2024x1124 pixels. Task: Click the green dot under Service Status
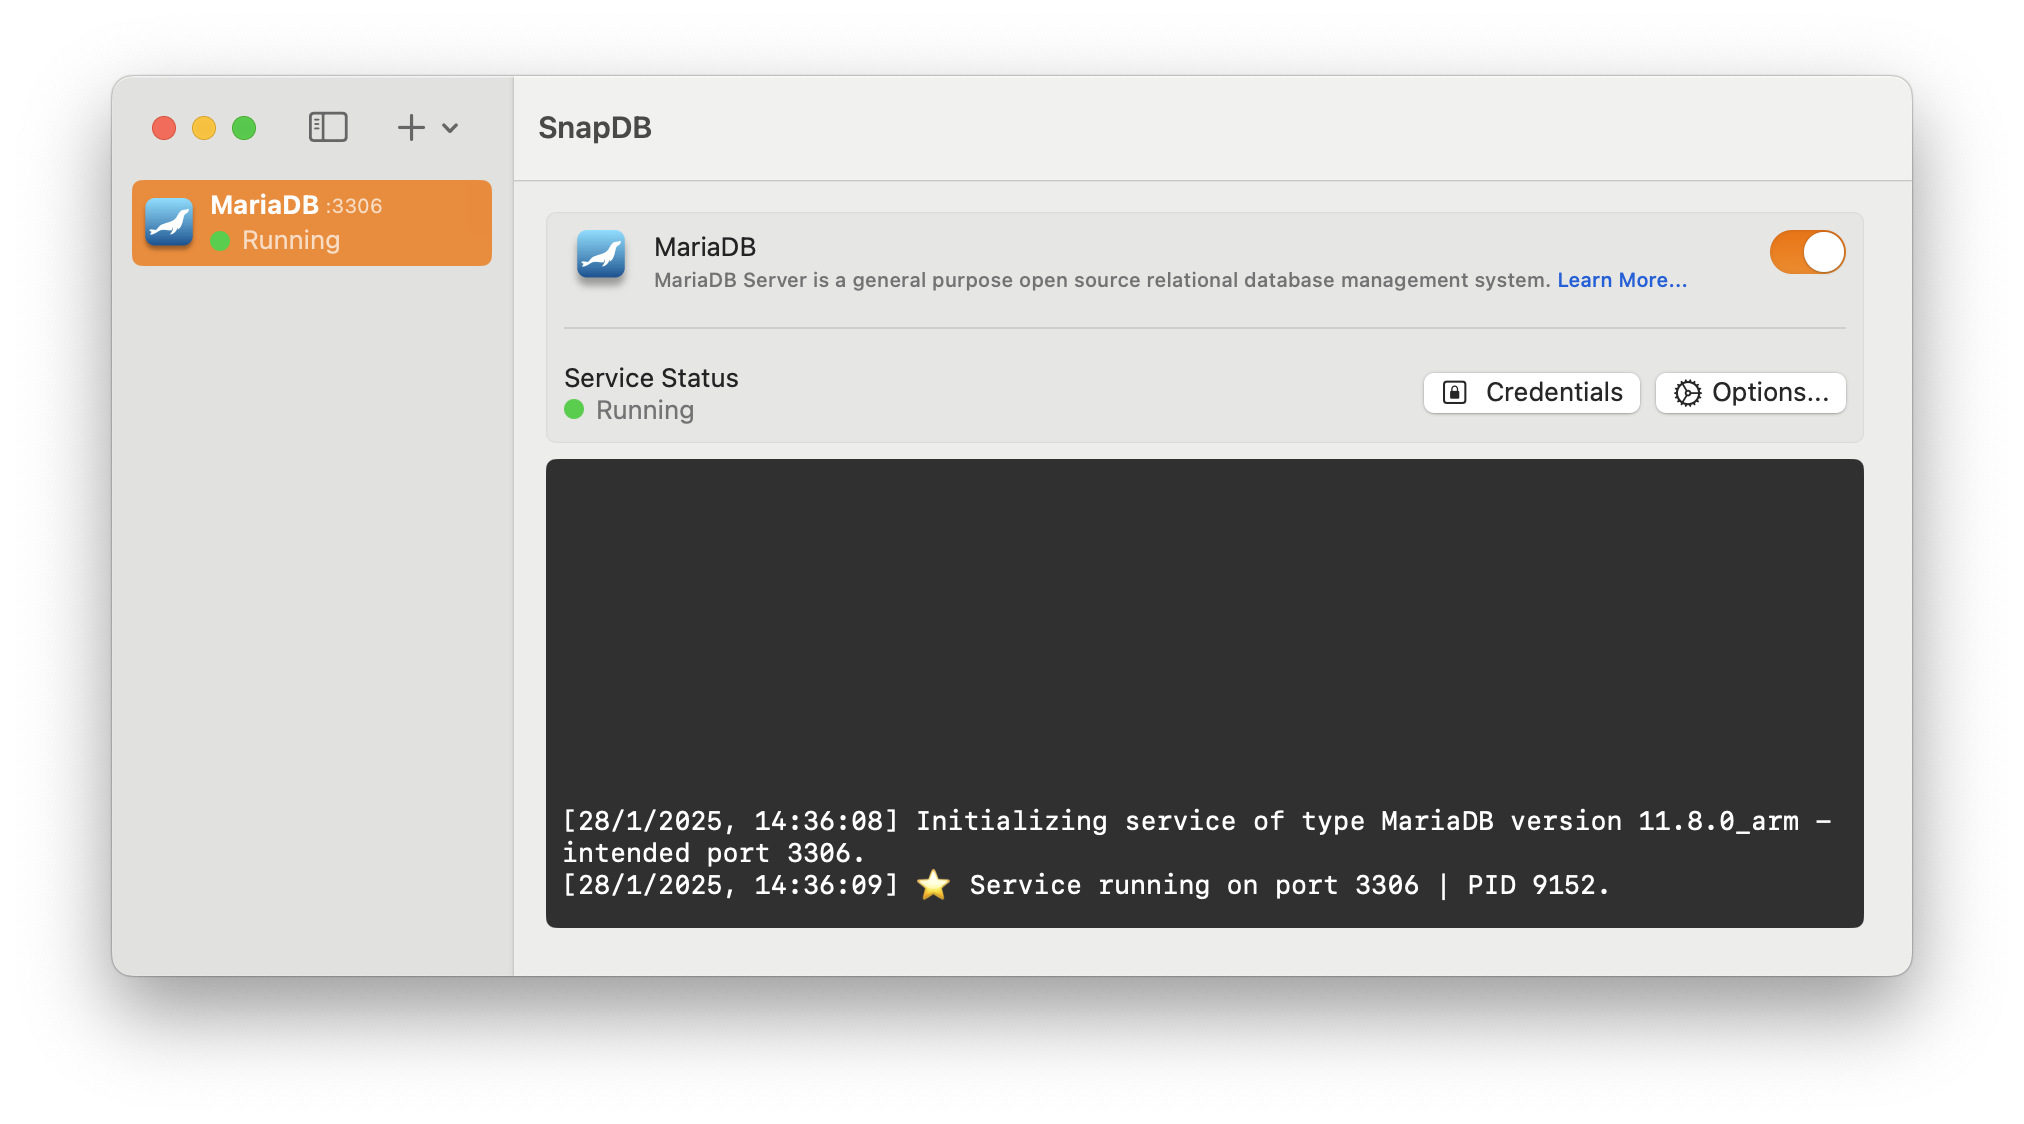(574, 410)
